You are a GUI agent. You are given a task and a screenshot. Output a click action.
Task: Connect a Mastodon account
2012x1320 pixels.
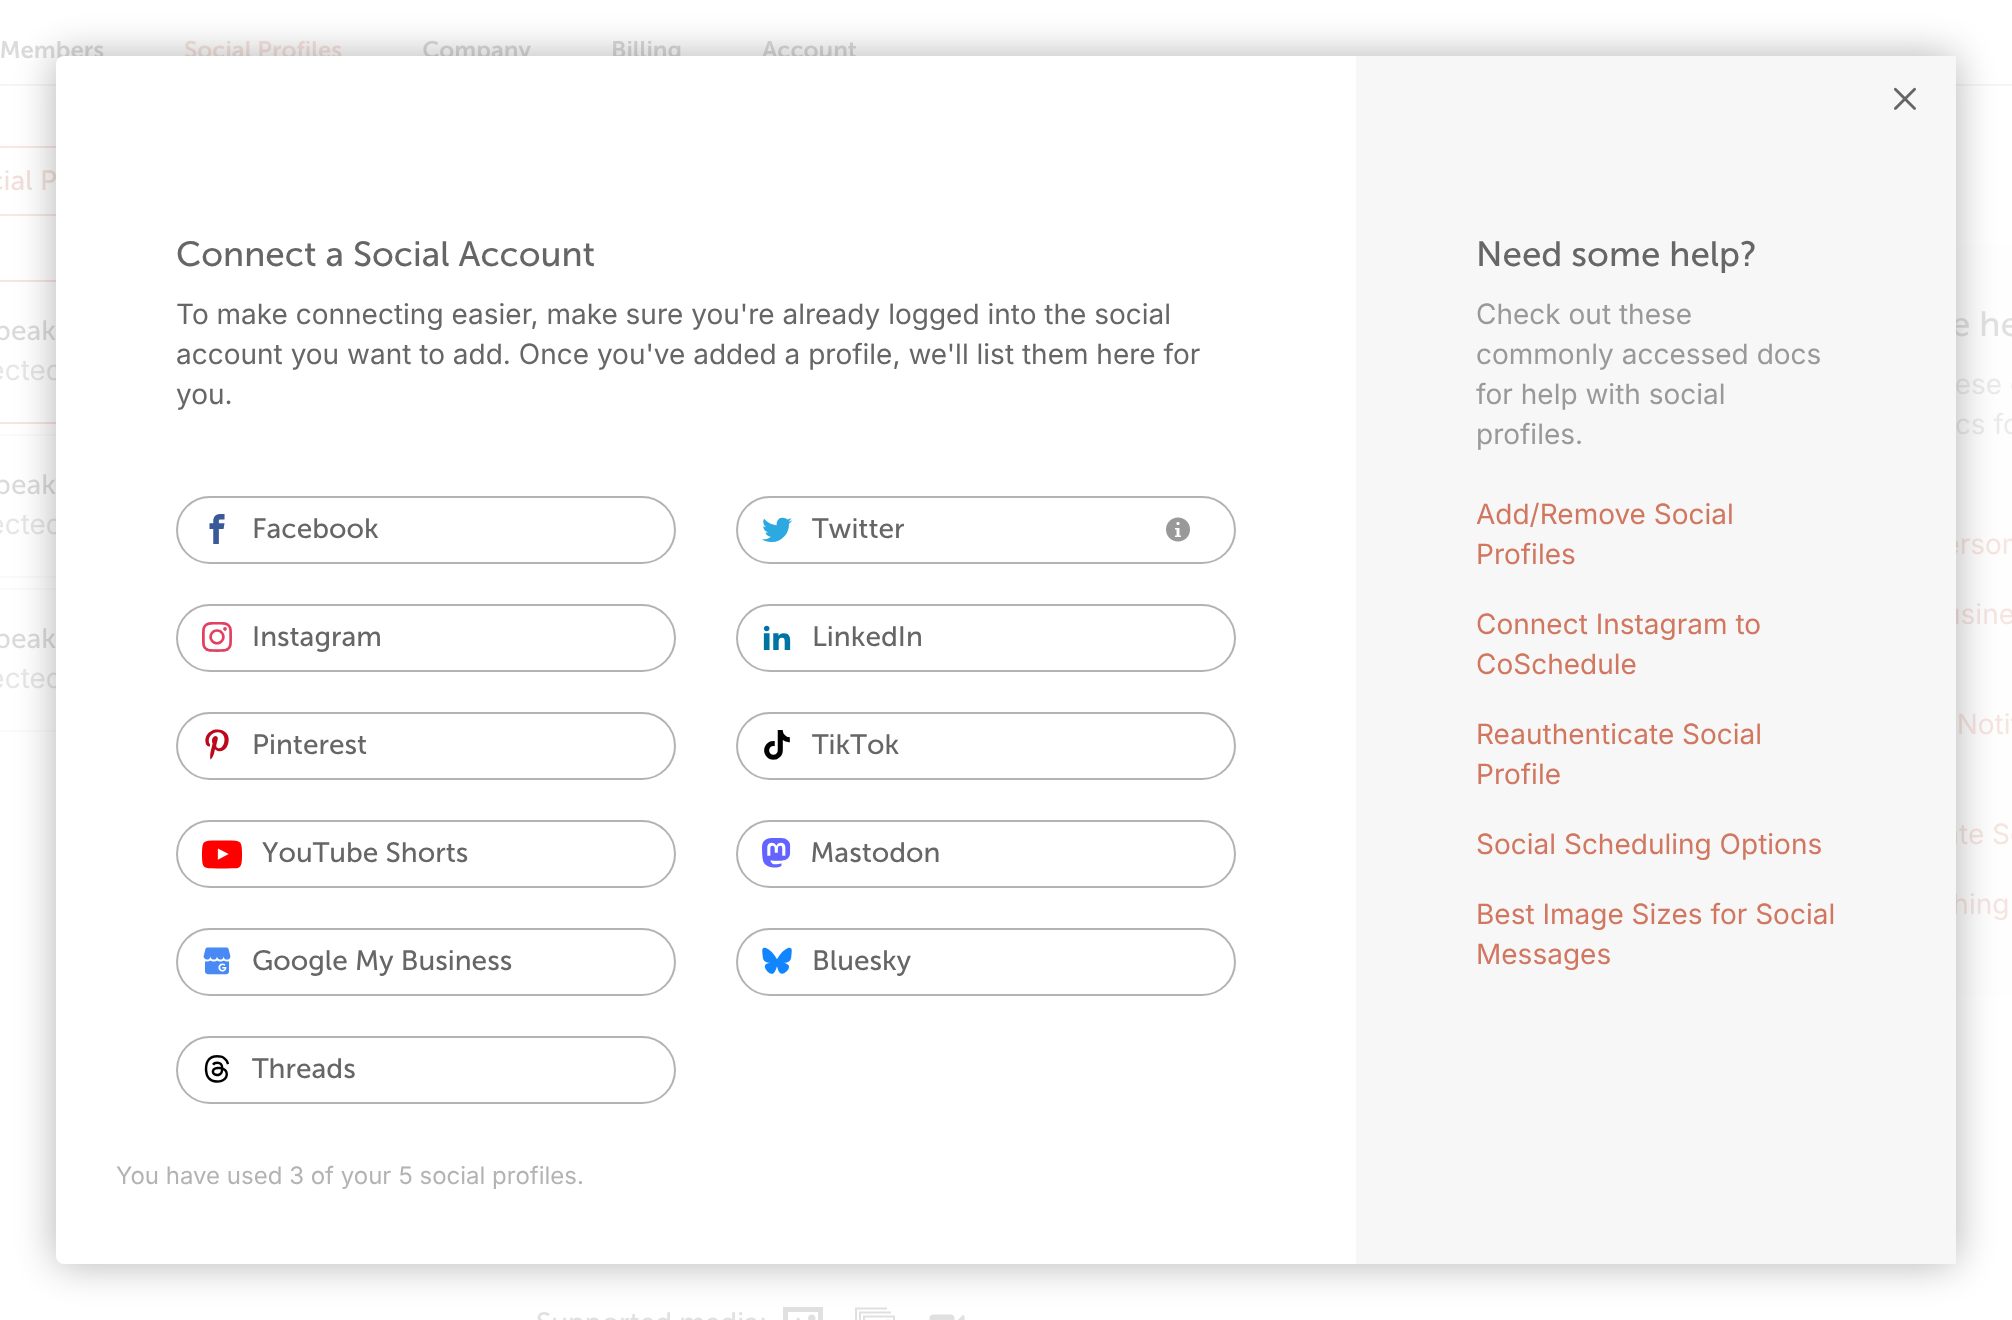(986, 854)
